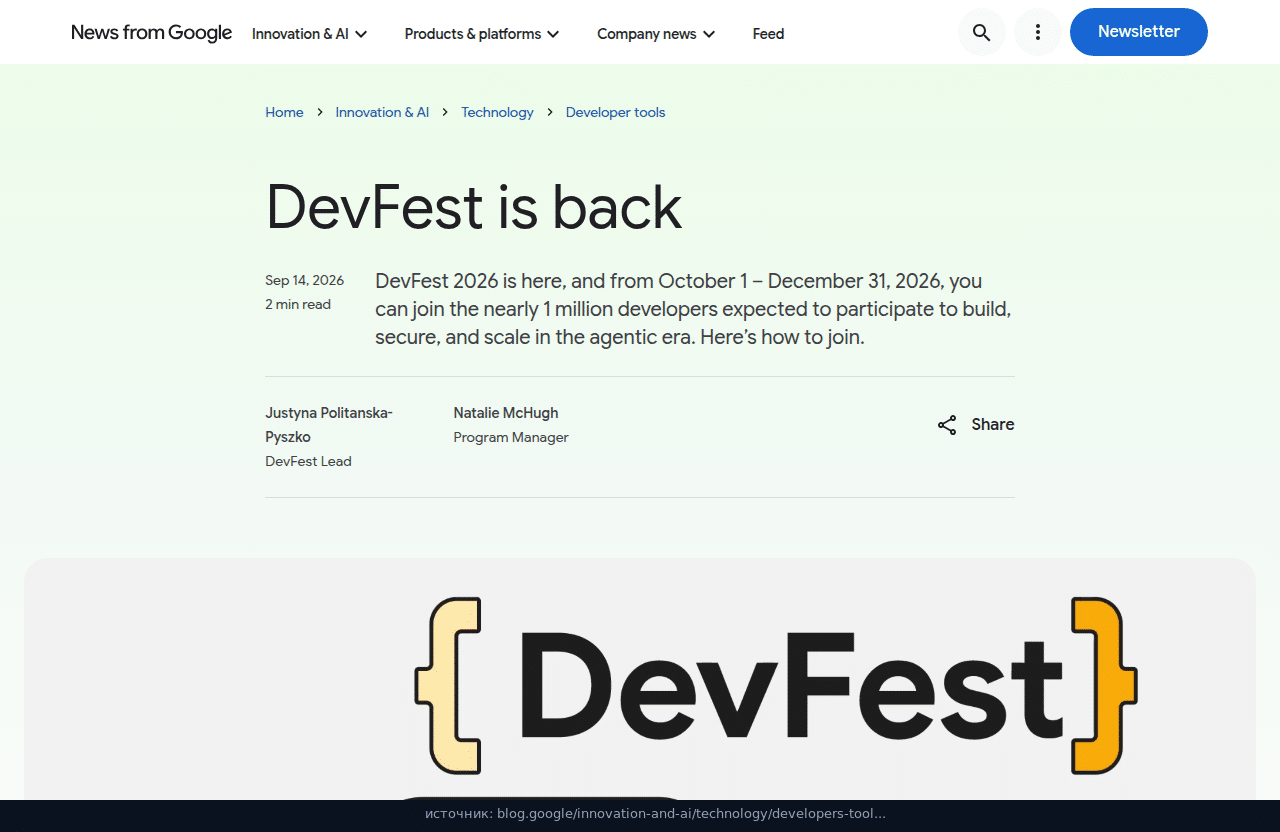This screenshot has height=832, width=1280.
Task: Click the Sep 14, 2026 date
Action: click(x=304, y=280)
